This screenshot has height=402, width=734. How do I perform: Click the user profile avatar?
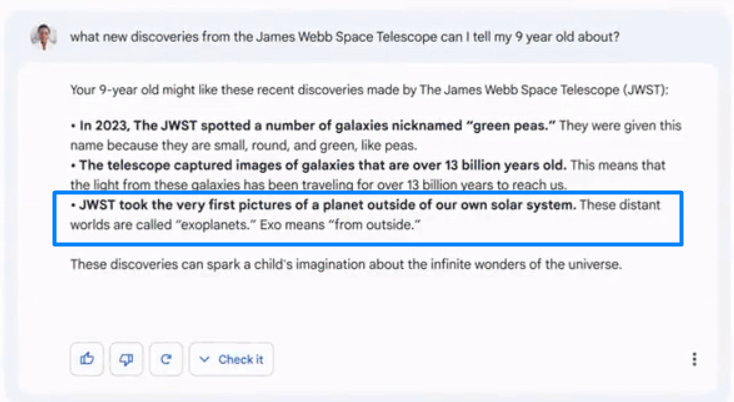[x=43, y=37]
